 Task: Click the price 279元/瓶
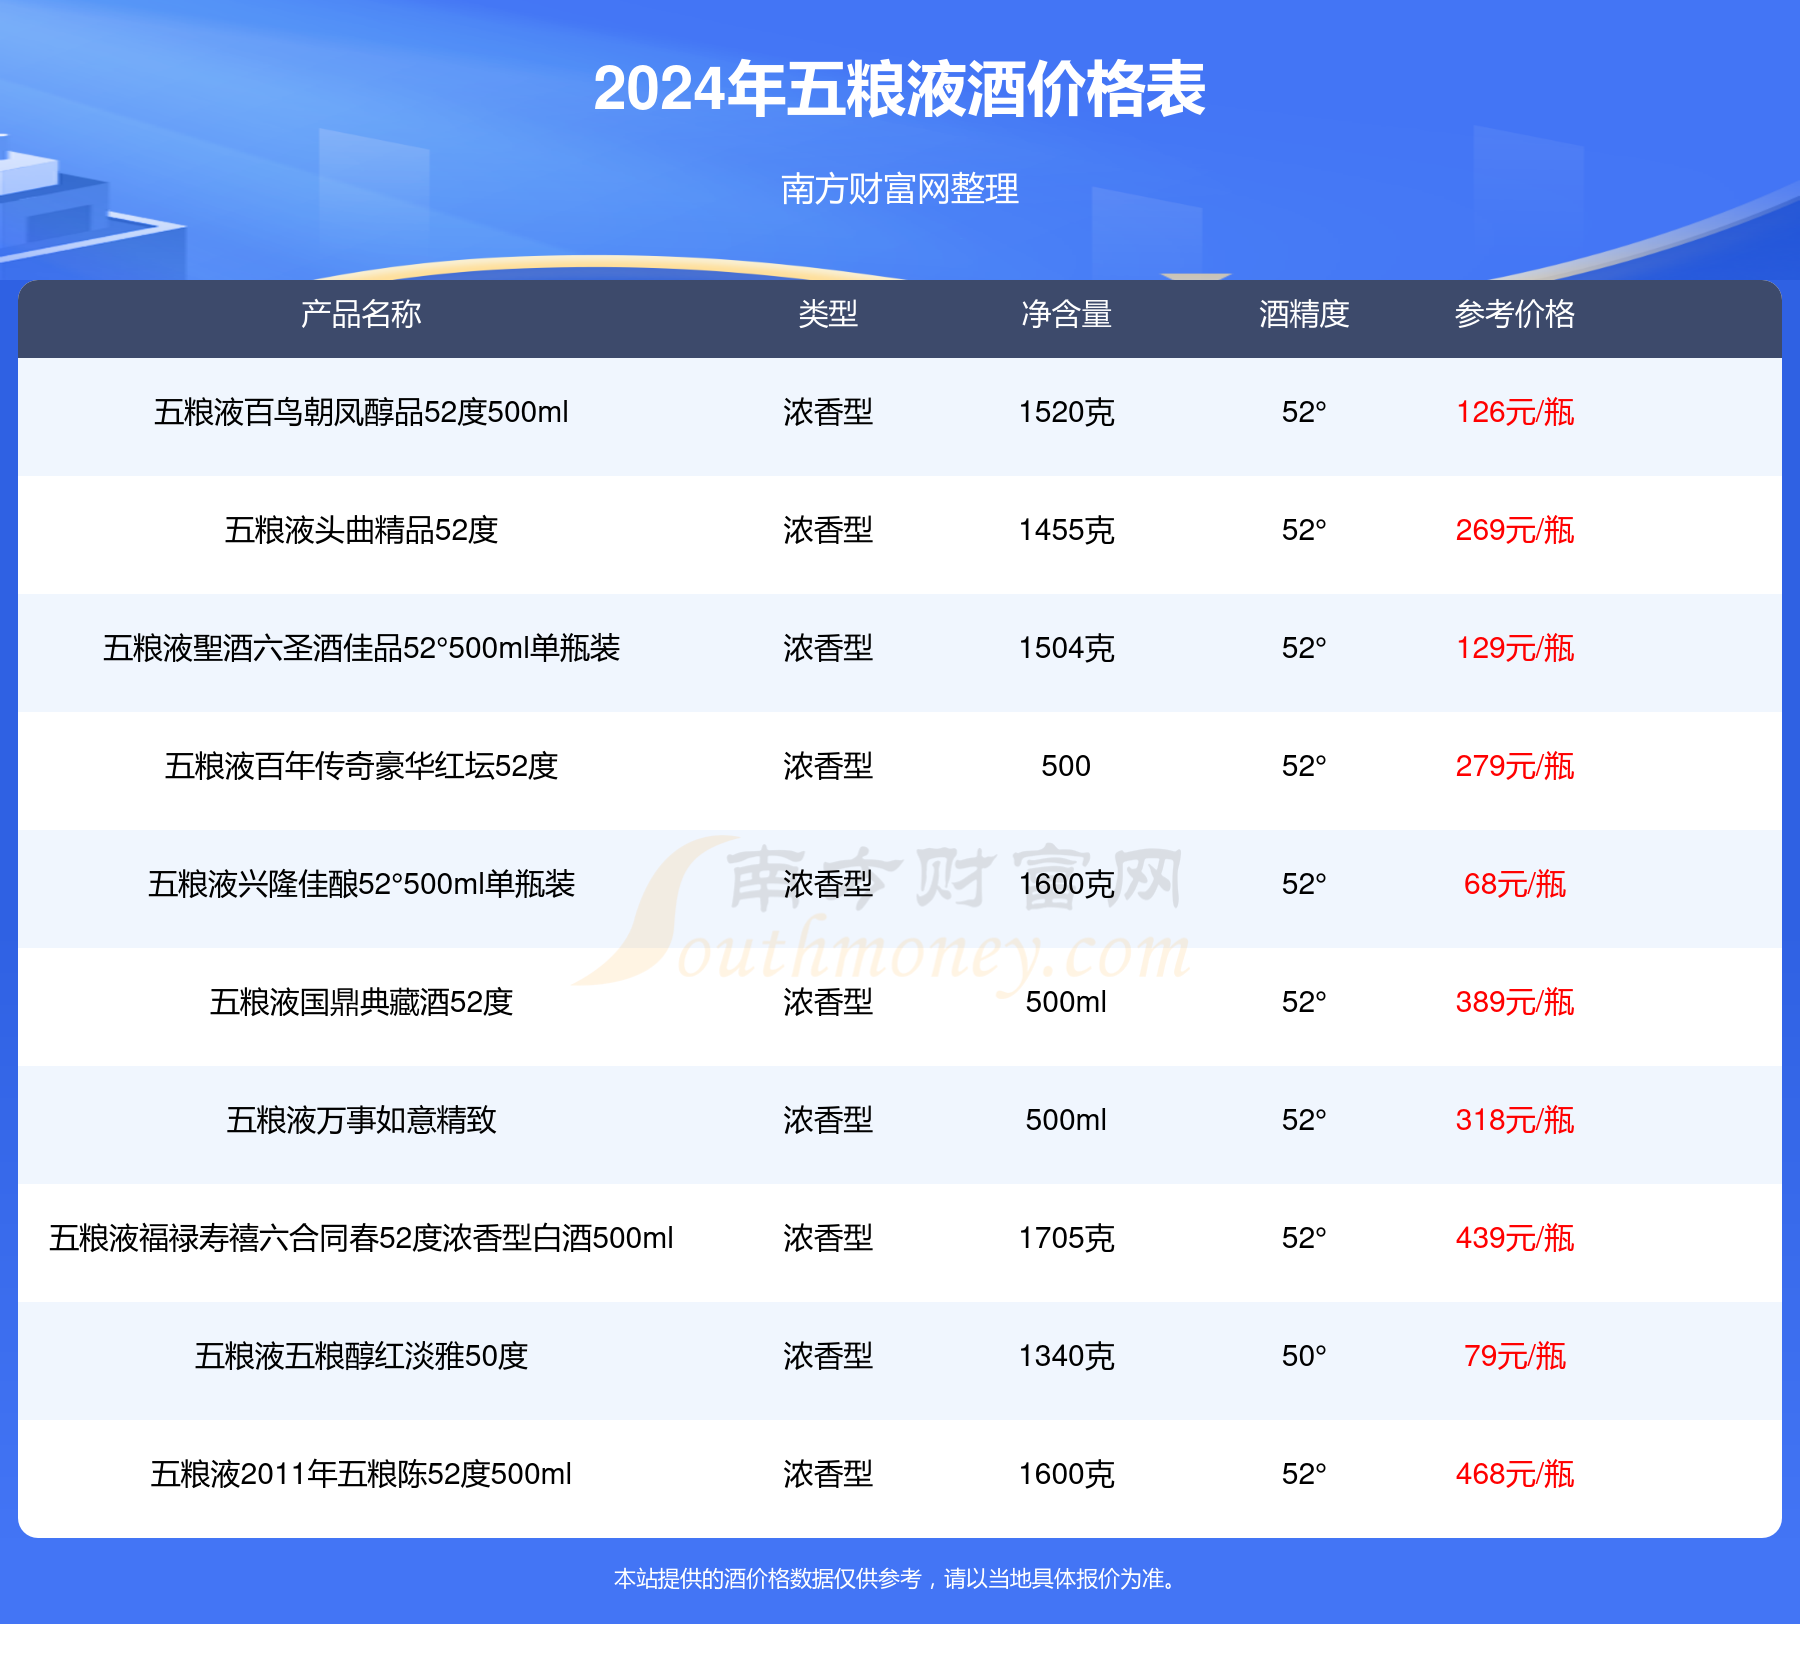1515,766
